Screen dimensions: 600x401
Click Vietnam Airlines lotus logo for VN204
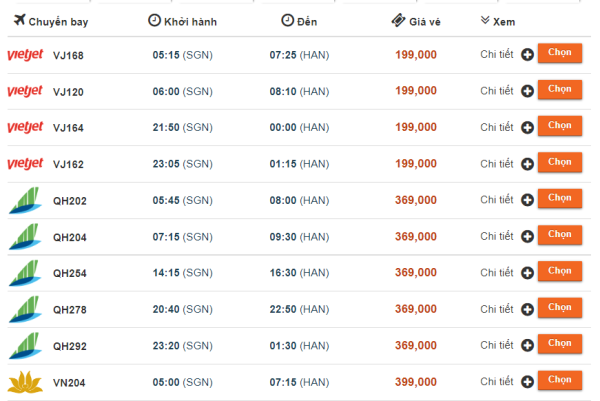25,382
